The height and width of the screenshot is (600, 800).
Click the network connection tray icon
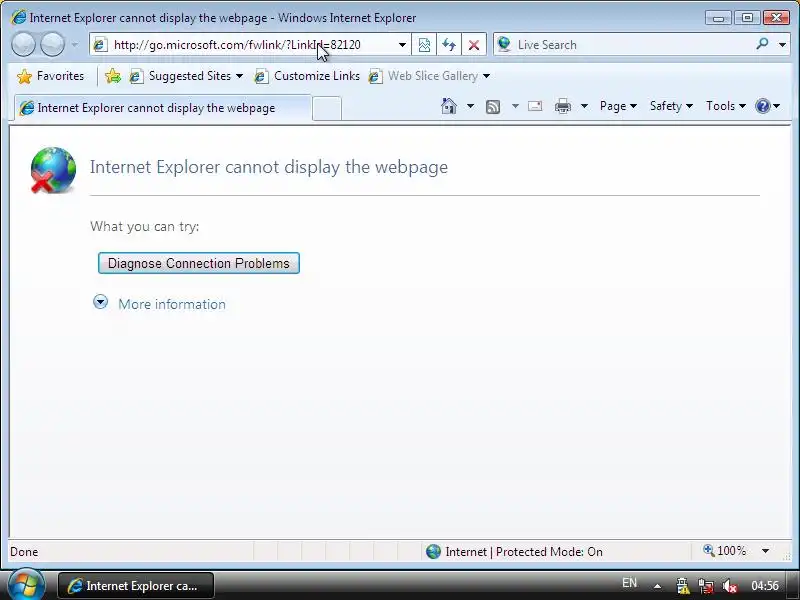pos(707,586)
